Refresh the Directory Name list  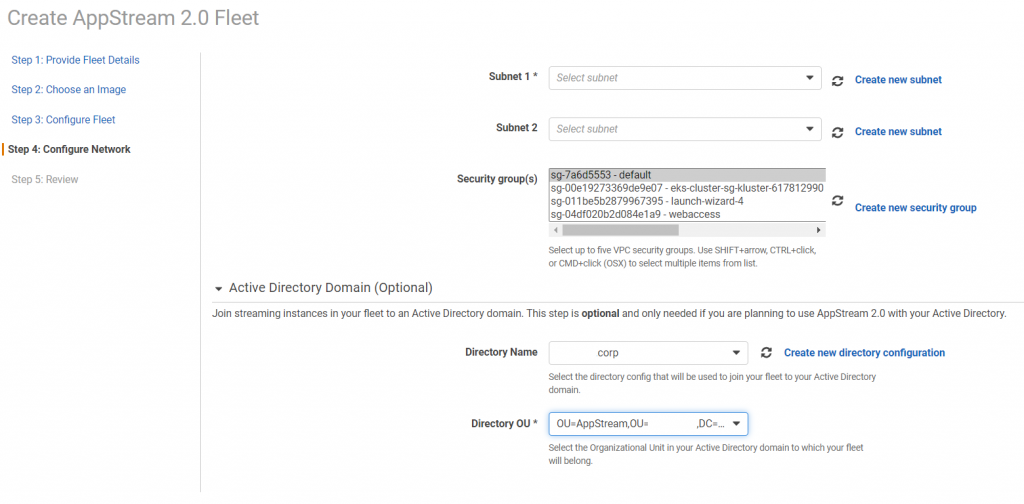[x=767, y=353]
